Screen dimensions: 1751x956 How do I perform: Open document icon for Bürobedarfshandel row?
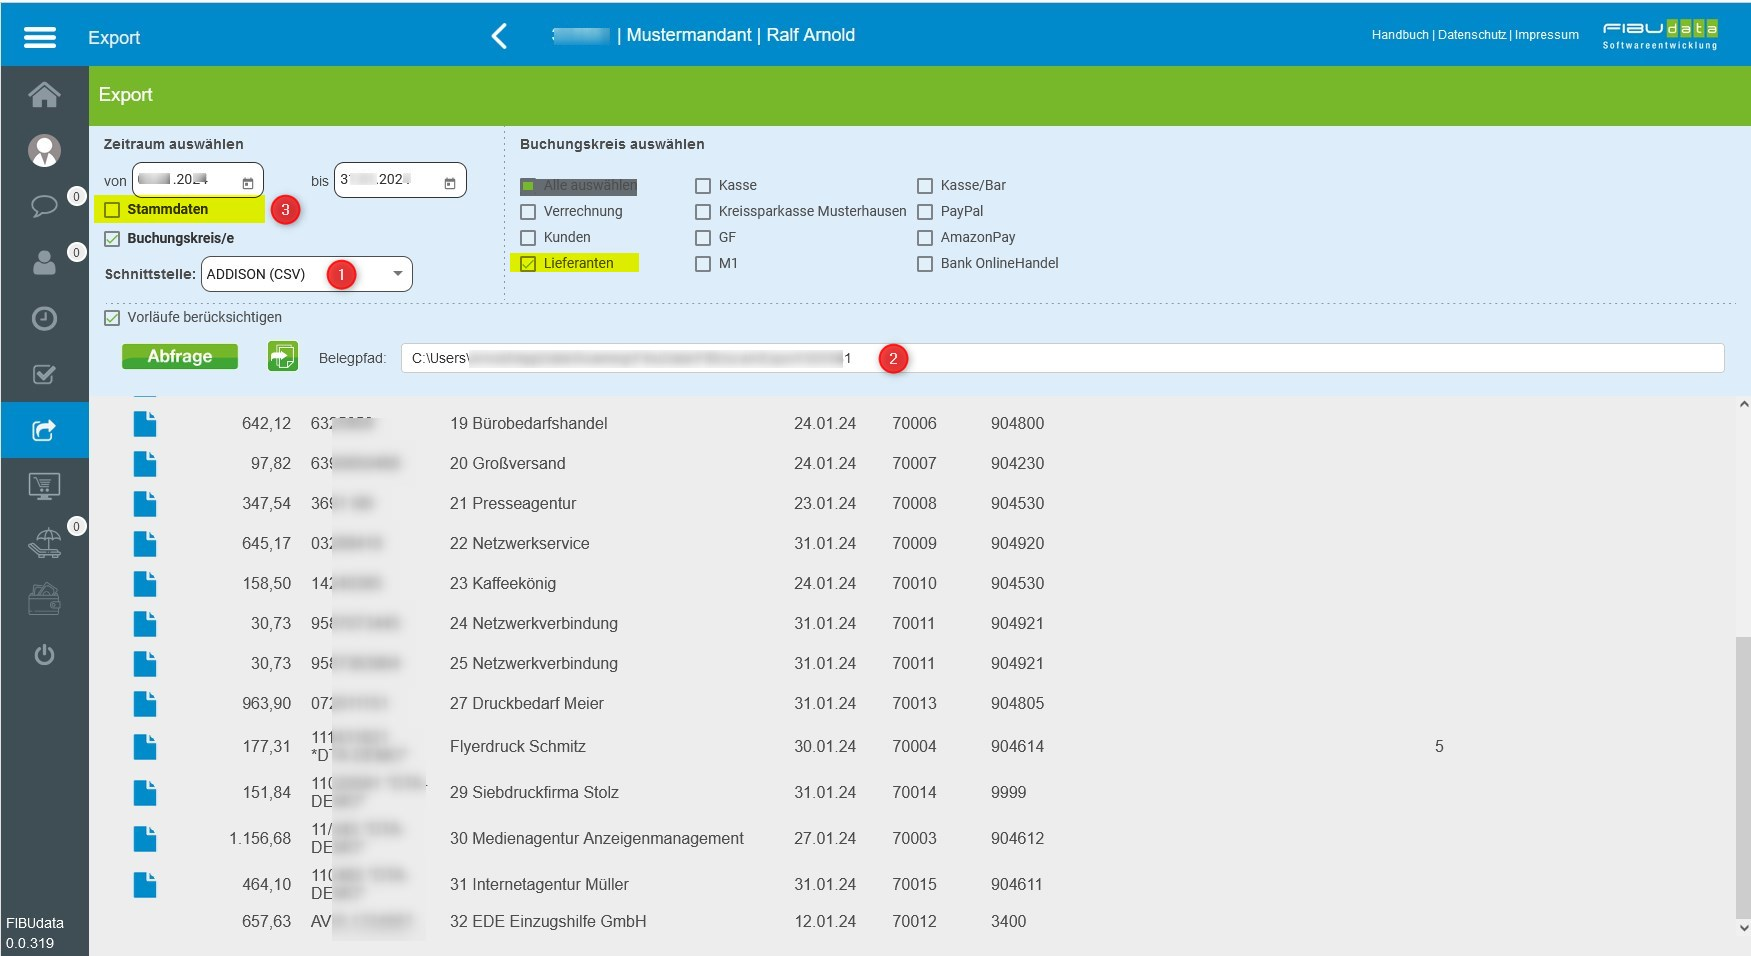(x=145, y=424)
